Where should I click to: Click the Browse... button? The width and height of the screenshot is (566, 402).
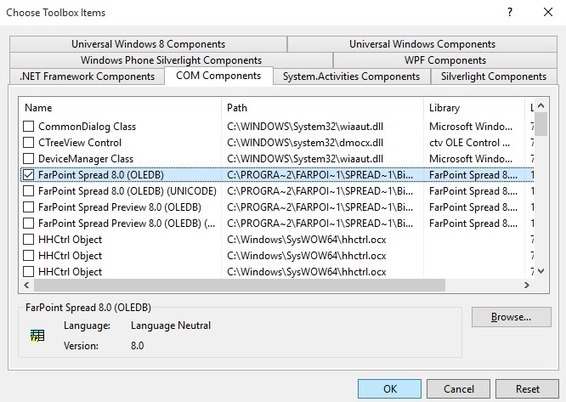click(511, 317)
